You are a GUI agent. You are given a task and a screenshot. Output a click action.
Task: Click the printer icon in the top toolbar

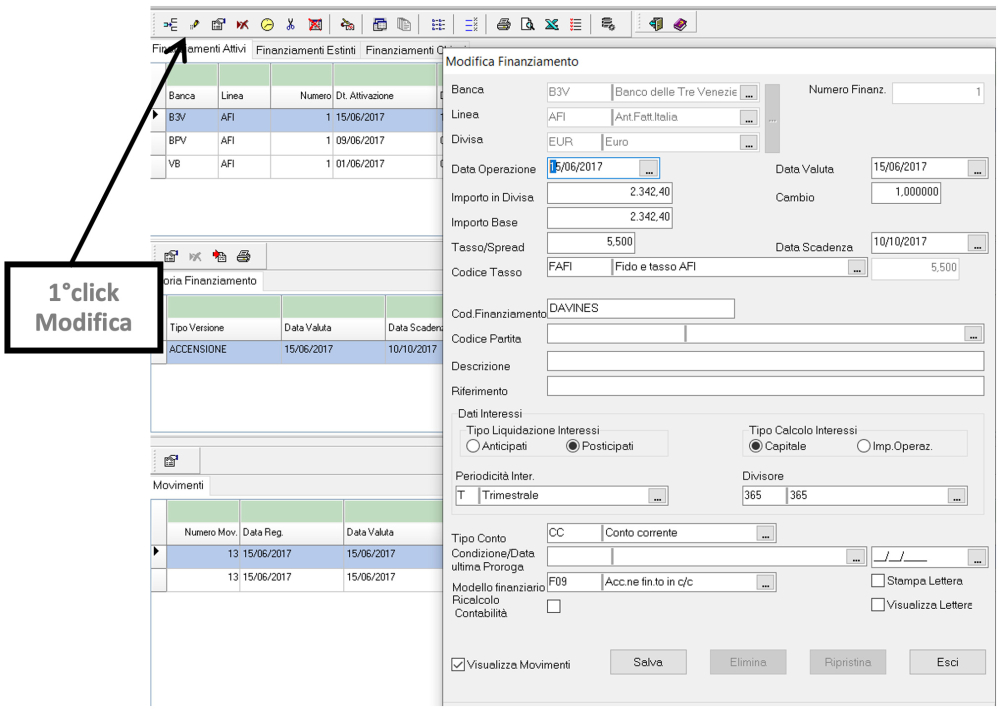[503, 24]
